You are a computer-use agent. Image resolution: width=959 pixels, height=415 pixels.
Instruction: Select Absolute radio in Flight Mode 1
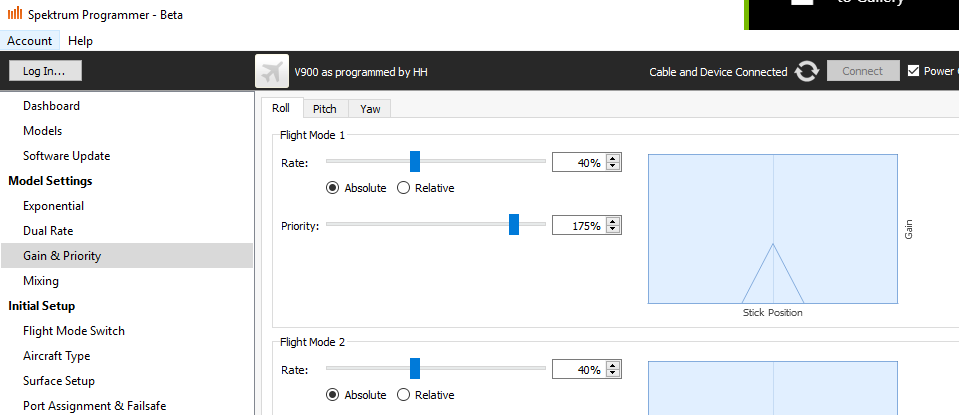pyautogui.click(x=332, y=188)
